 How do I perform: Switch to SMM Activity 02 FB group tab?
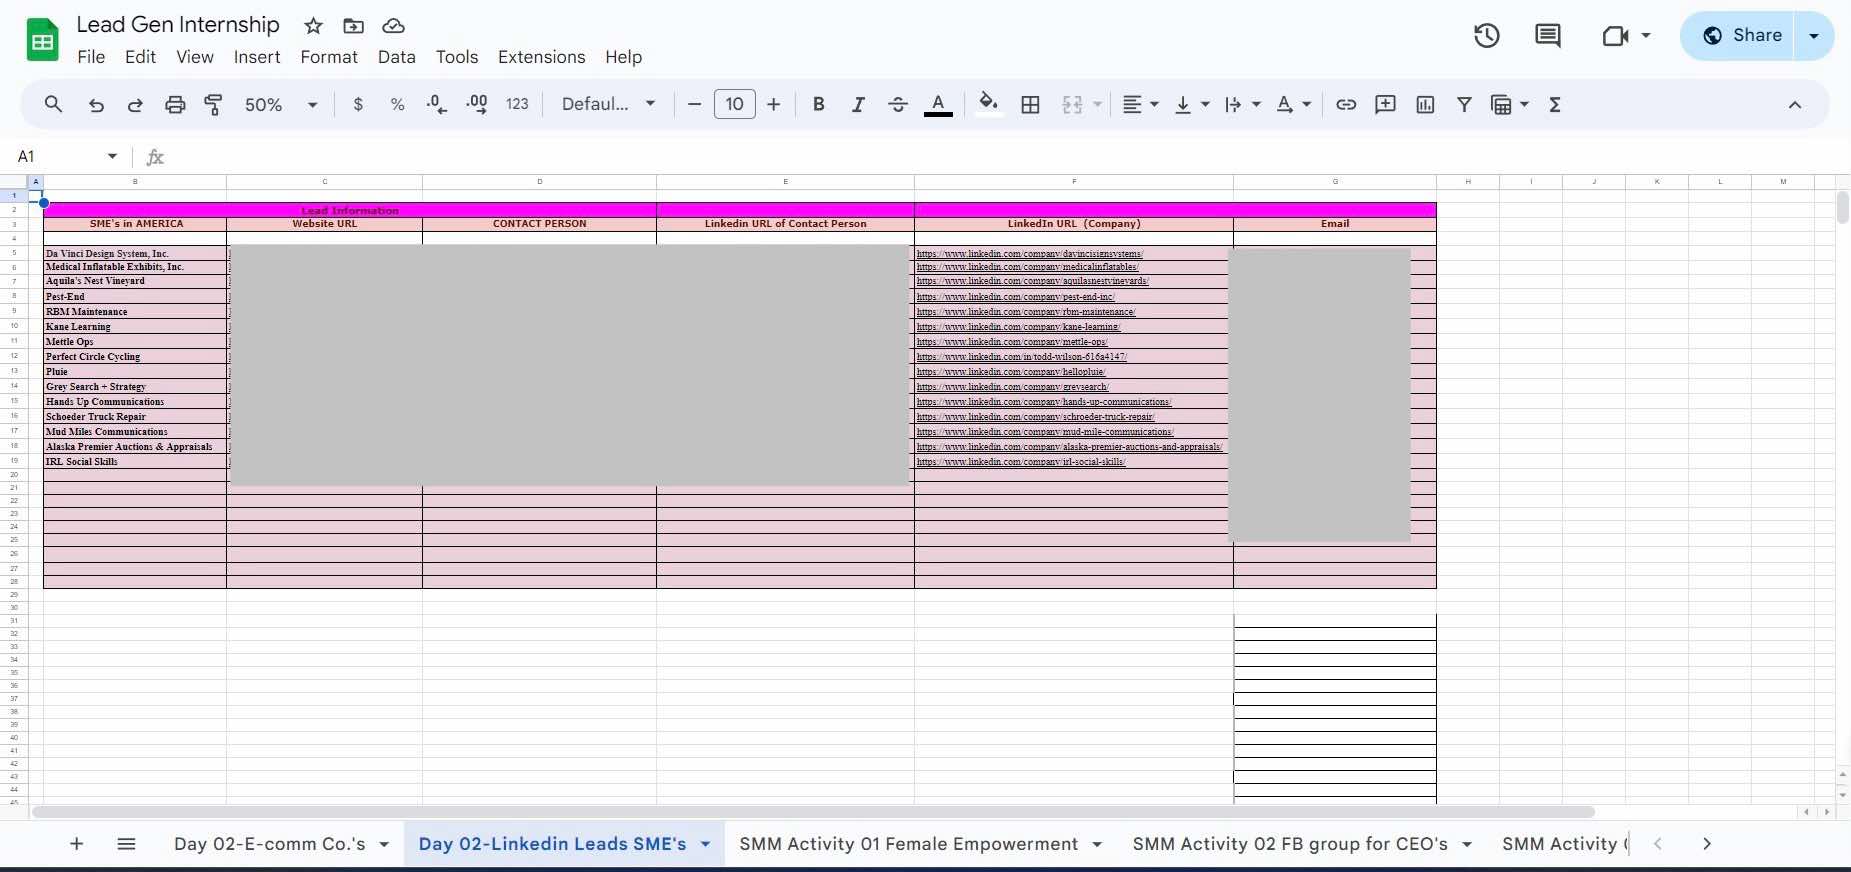click(x=1290, y=844)
